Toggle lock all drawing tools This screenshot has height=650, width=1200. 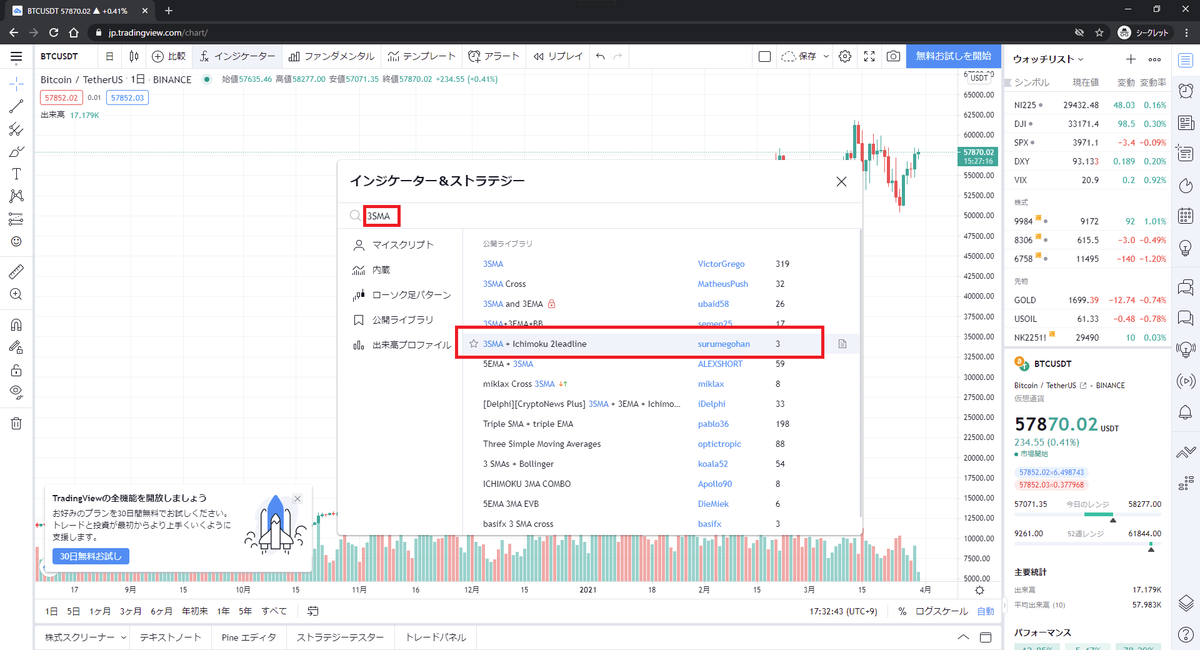pyautogui.click(x=16, y=370)
